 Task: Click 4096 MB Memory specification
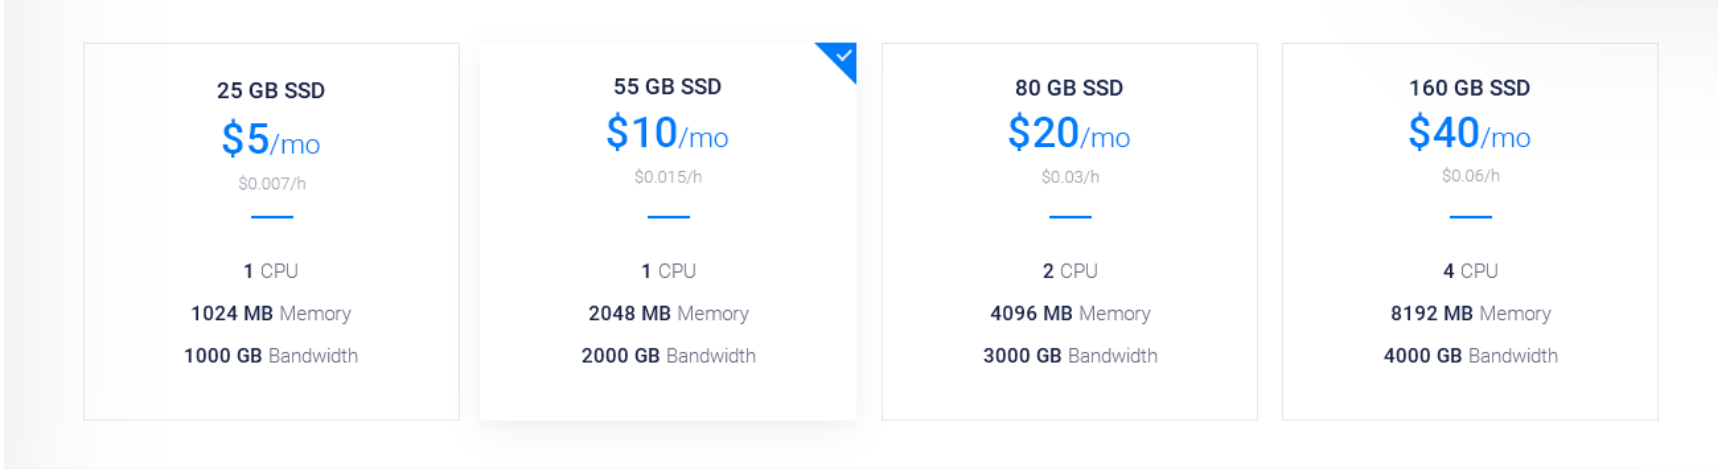coord(1070,314)
